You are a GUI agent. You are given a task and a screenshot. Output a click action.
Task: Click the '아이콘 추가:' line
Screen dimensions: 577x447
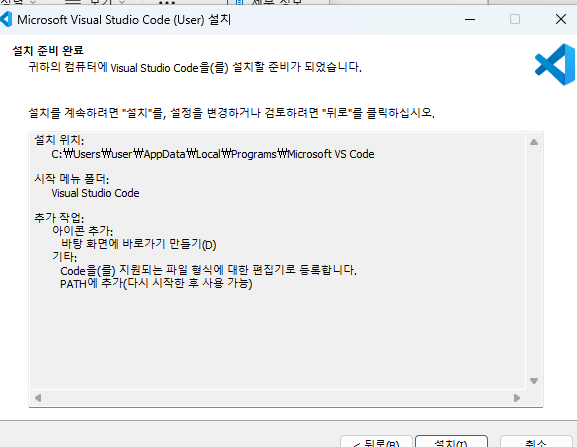coord(82,231)
